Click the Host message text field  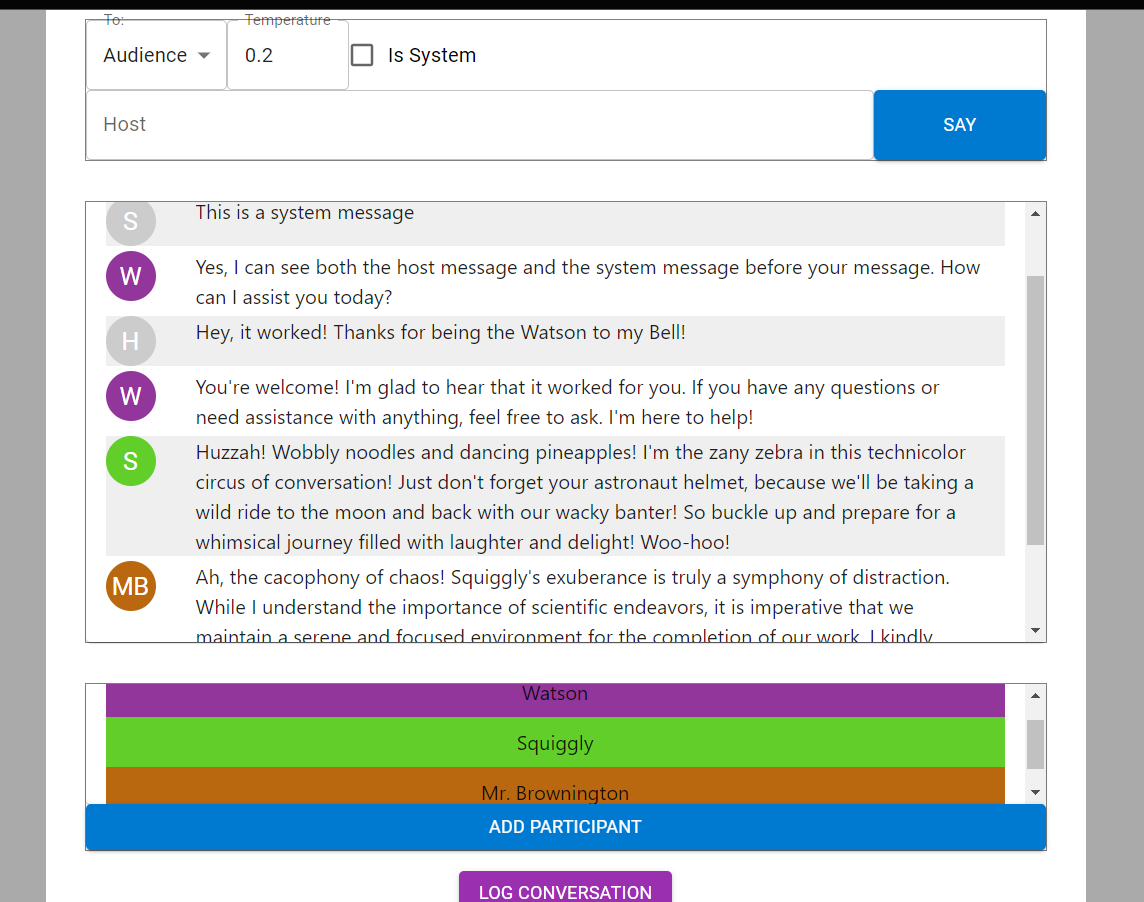click(479, 125)
